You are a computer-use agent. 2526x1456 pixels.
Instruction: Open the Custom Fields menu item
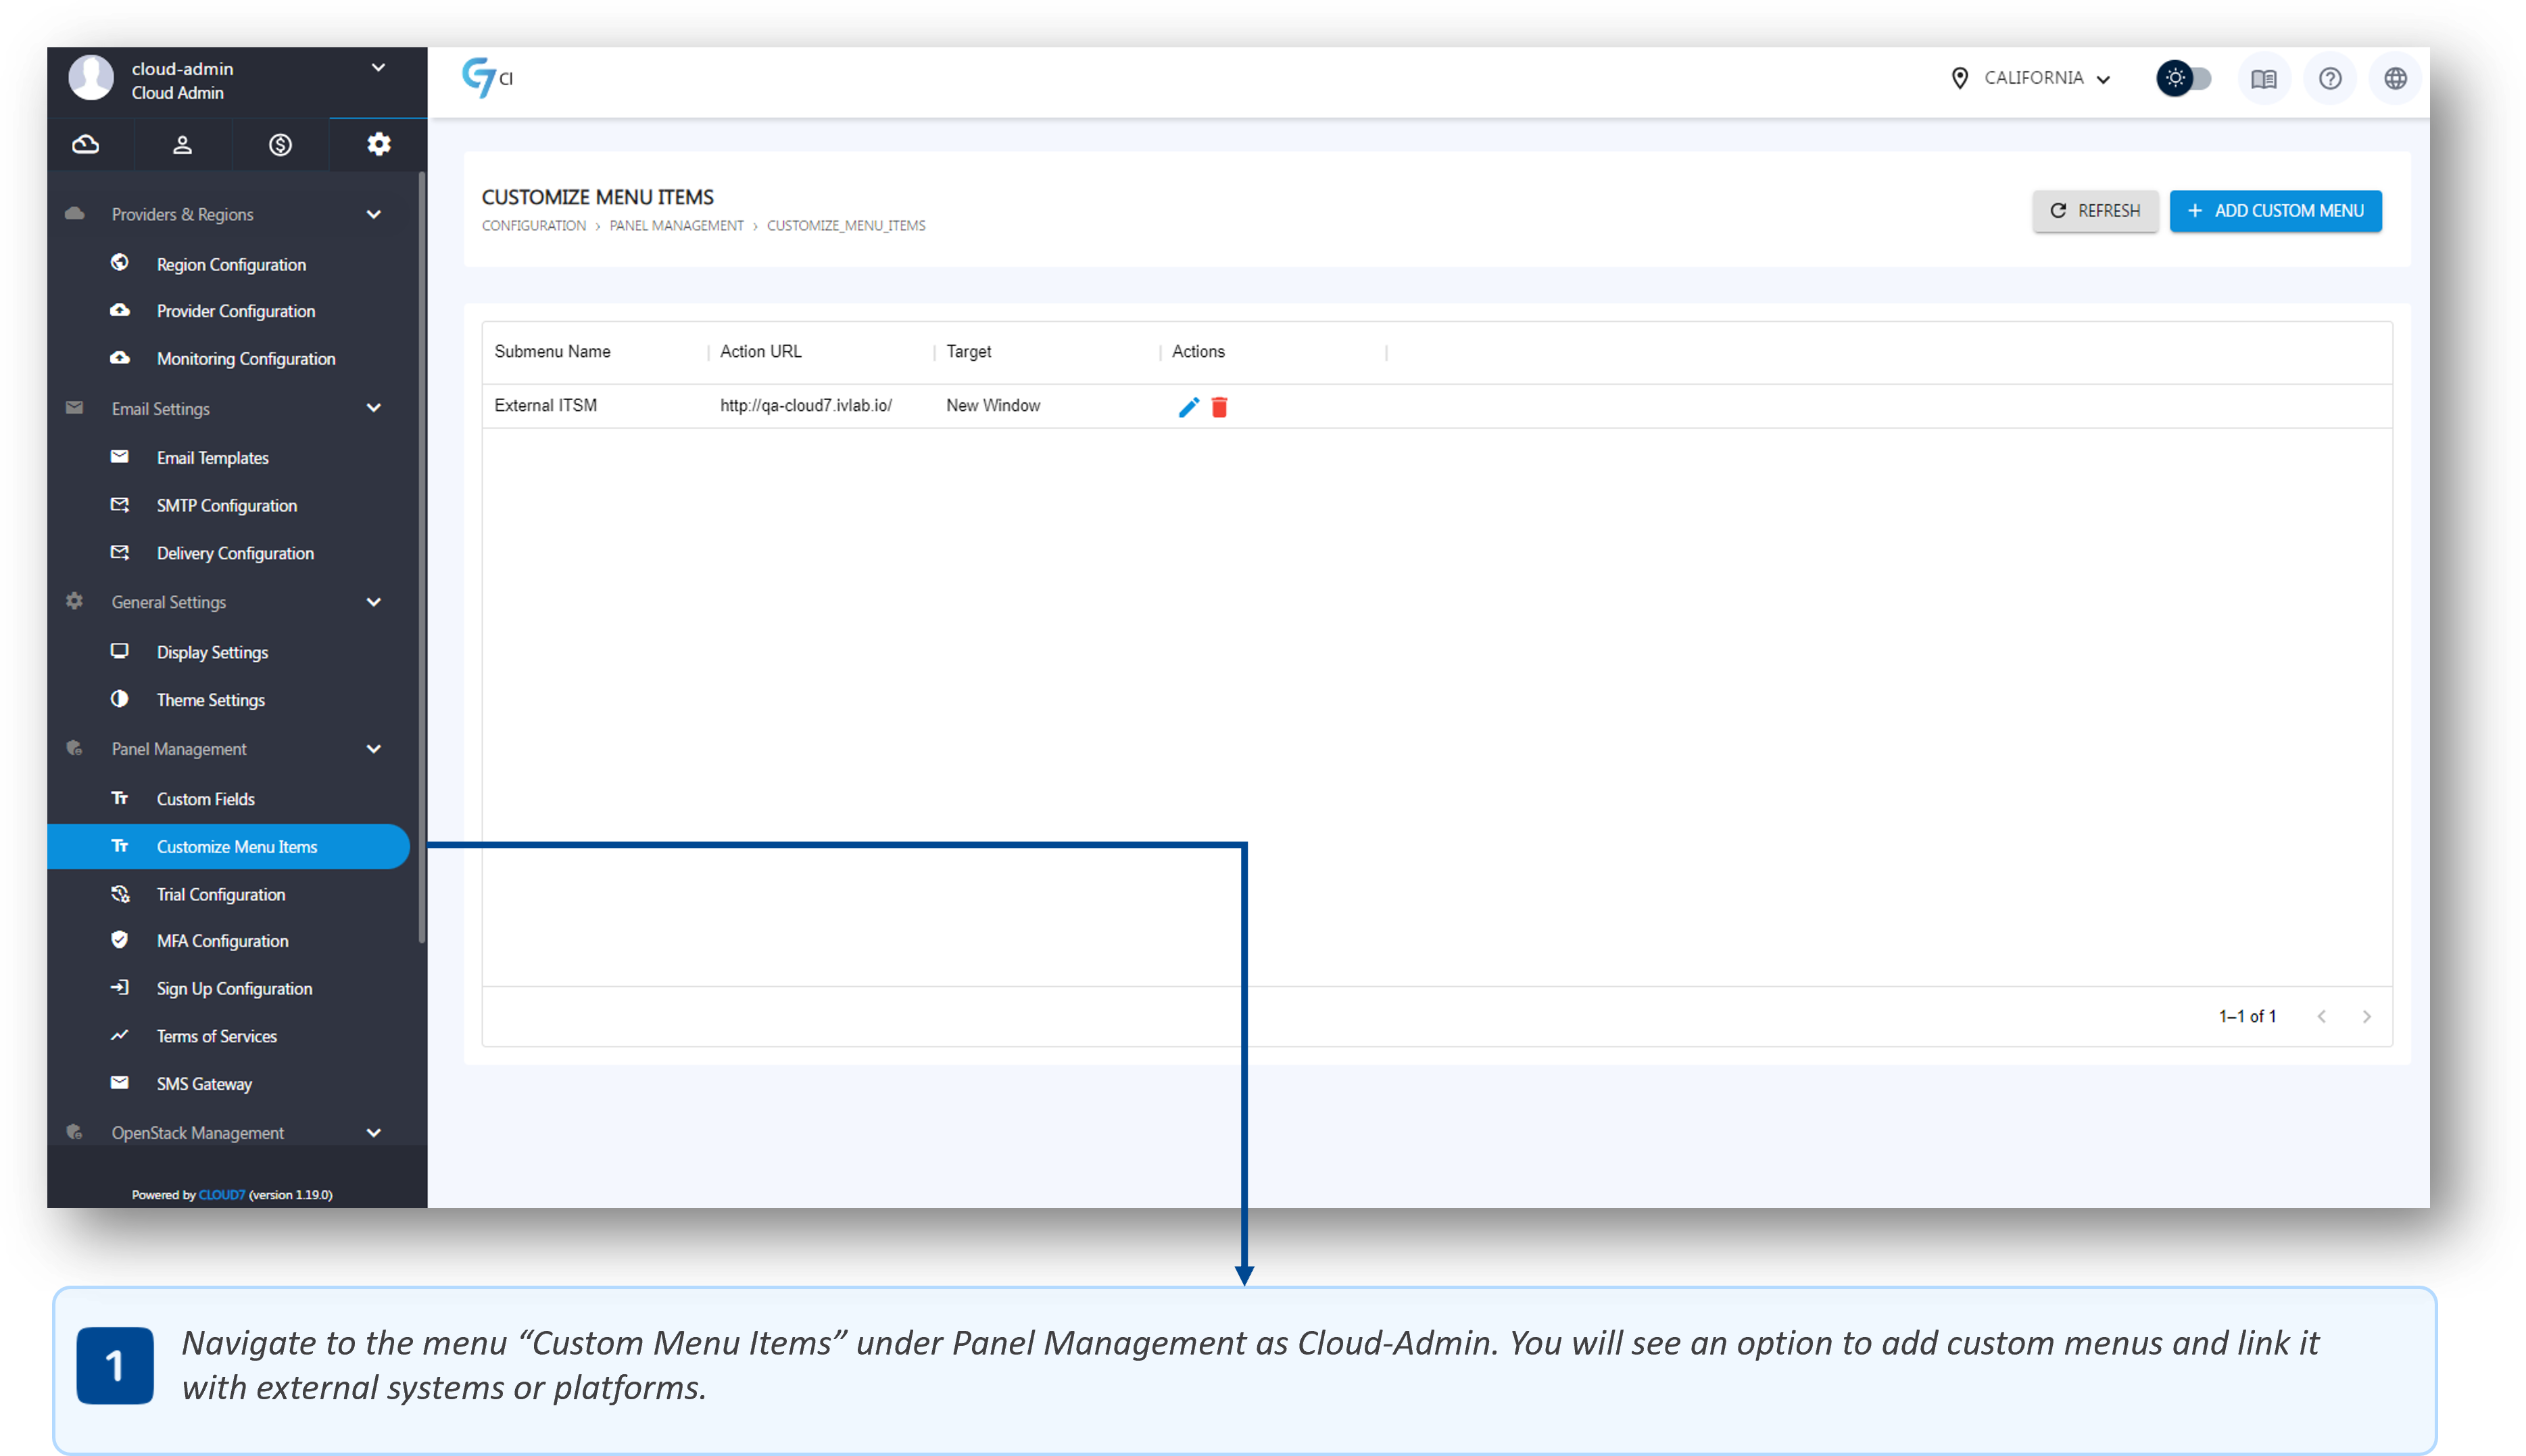[x=205, y=799]
